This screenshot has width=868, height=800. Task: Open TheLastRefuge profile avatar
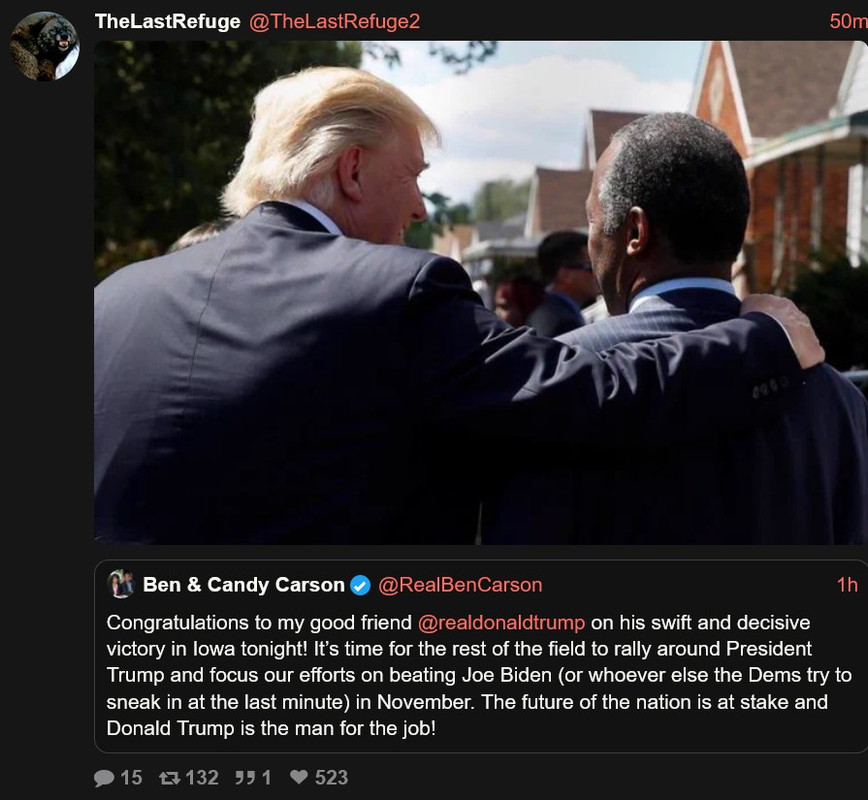coord(44,47)
